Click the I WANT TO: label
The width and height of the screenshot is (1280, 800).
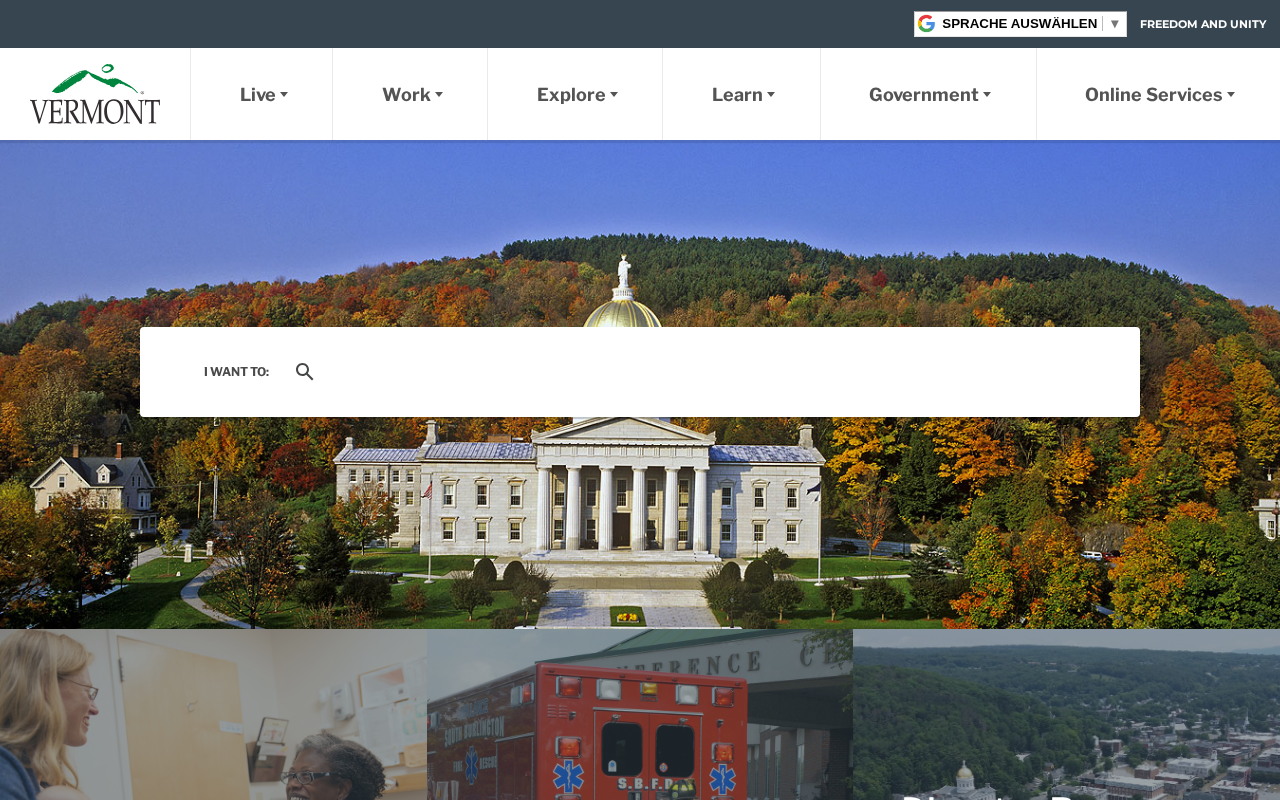pyautogui.click(x=236, y=372)
